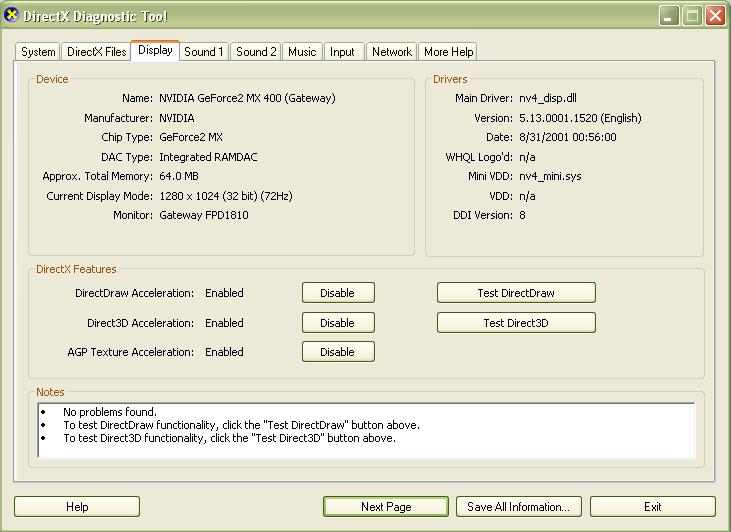Screen dimensions: 731x532
Task: Click the Test Direct3D button
Action: coord(516,323)
